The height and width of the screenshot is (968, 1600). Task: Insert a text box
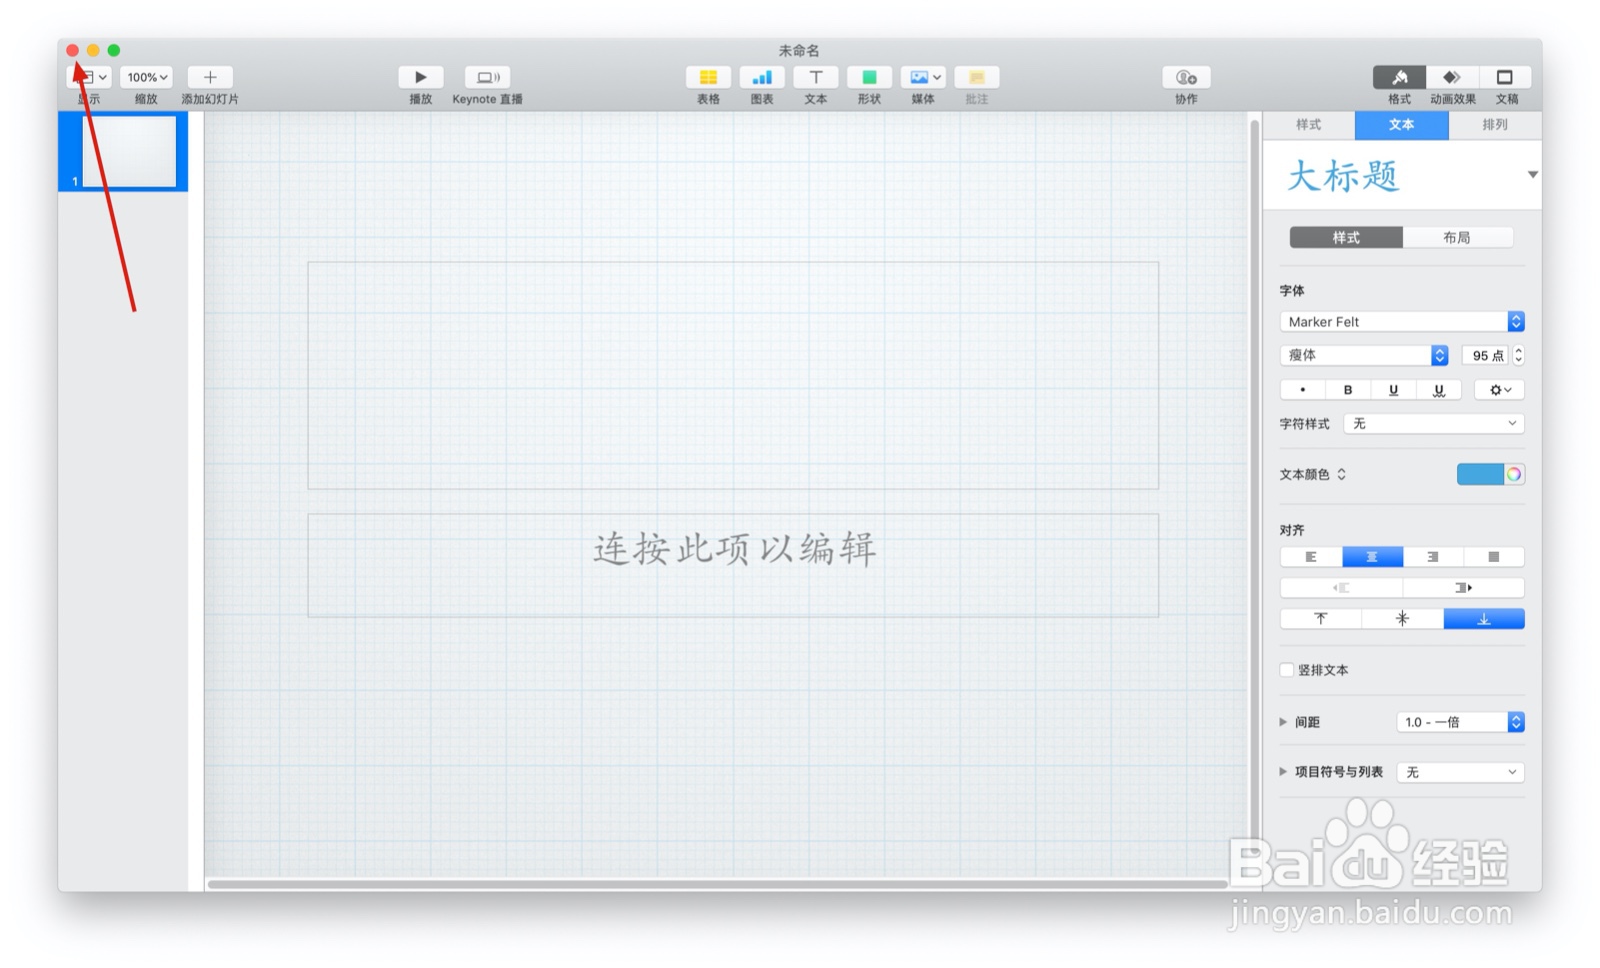(816, 77)
